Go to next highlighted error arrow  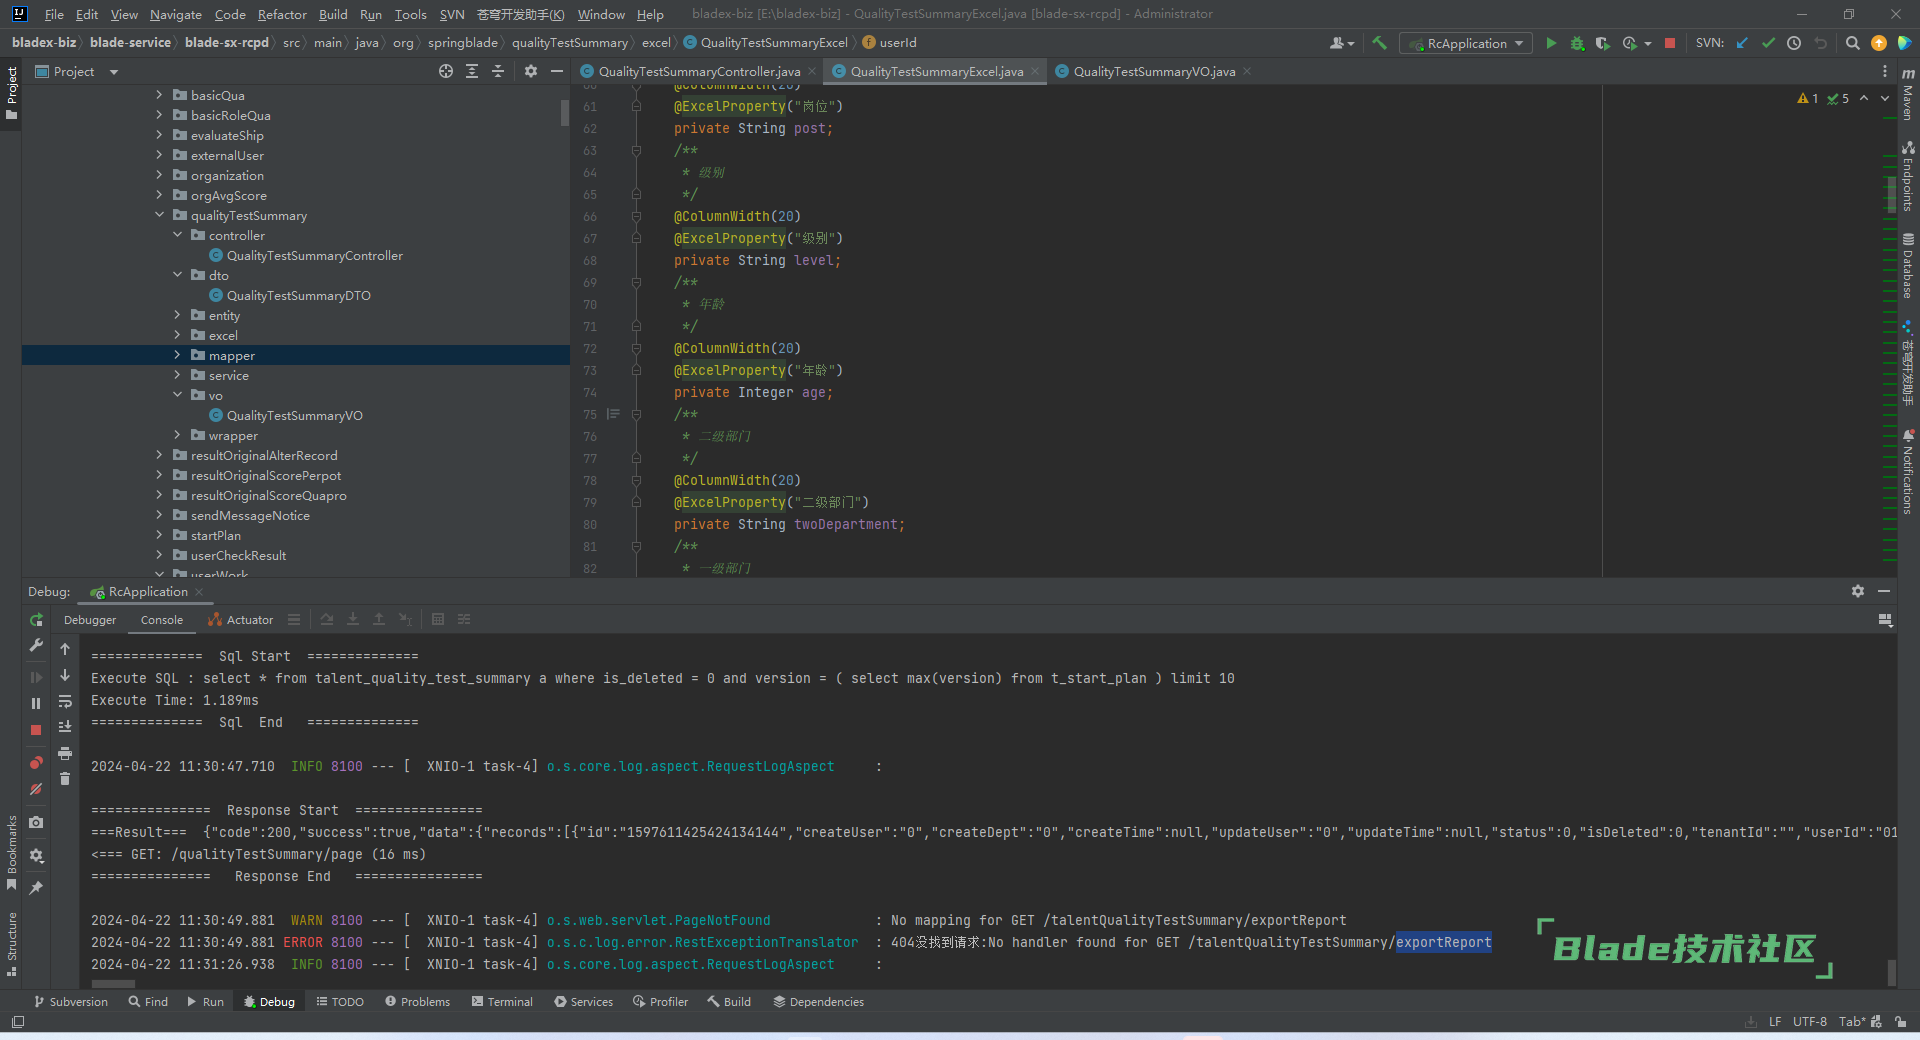pos(1885,98)
